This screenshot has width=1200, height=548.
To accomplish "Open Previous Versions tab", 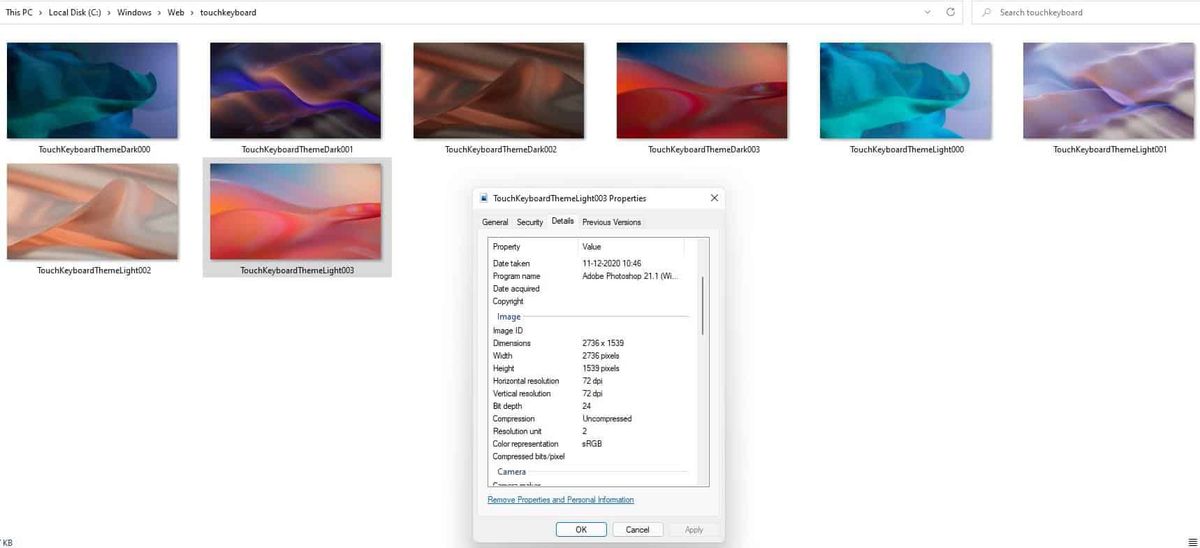I will point(612,222).
